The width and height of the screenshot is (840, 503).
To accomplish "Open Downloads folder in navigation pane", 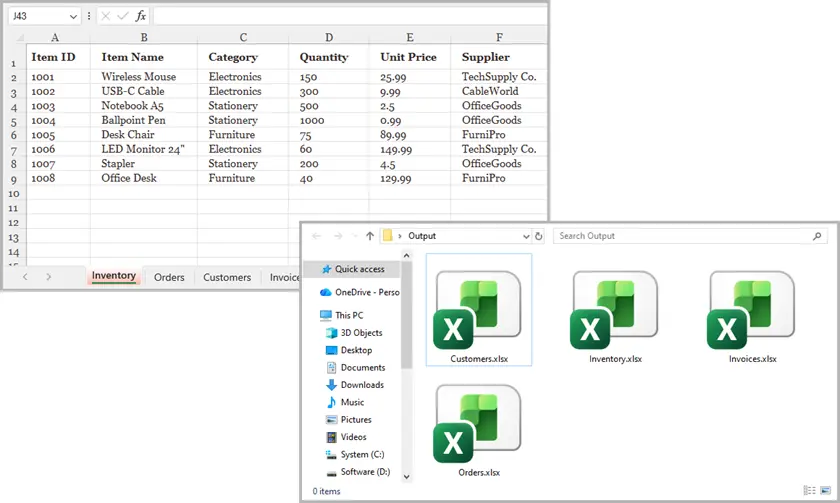I will [x=361, y=385].
